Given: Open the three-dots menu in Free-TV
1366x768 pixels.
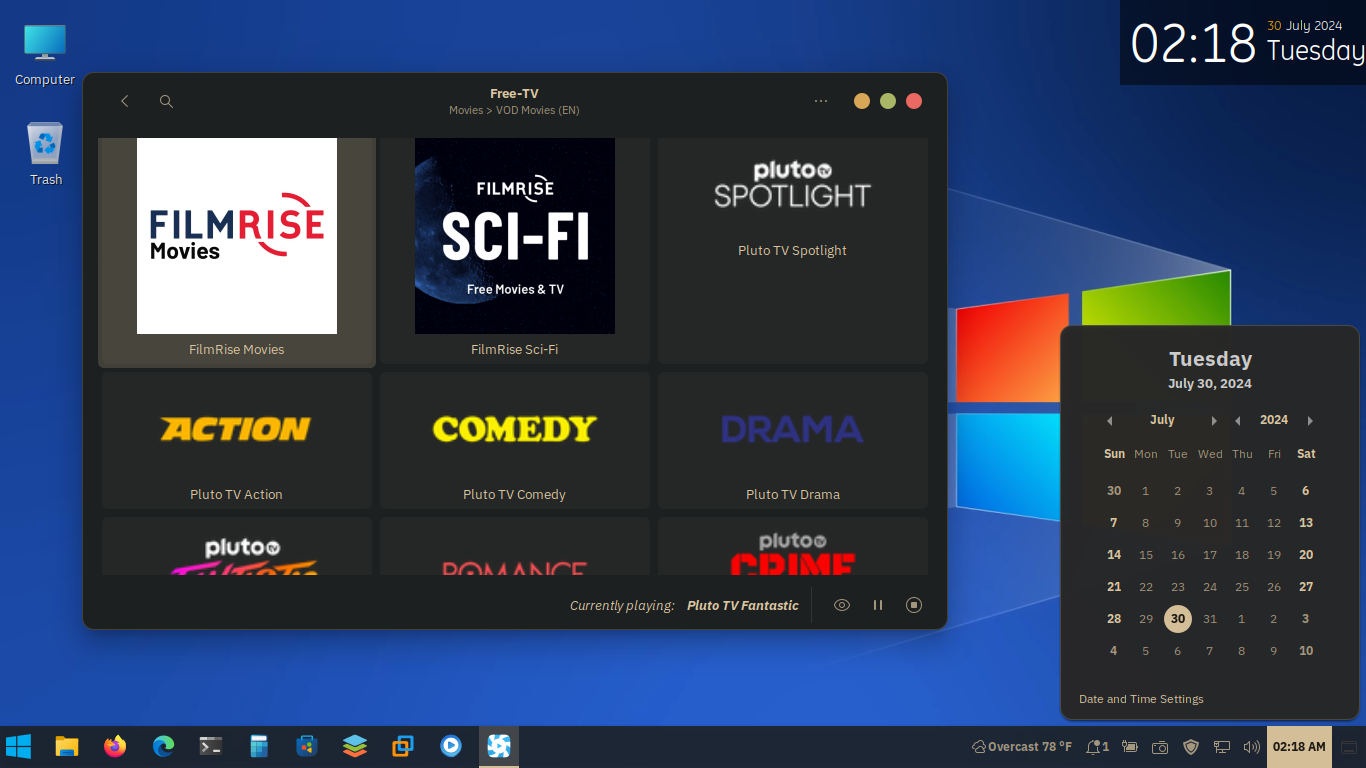Looking at the screenshot, I should tap(821, 101).
